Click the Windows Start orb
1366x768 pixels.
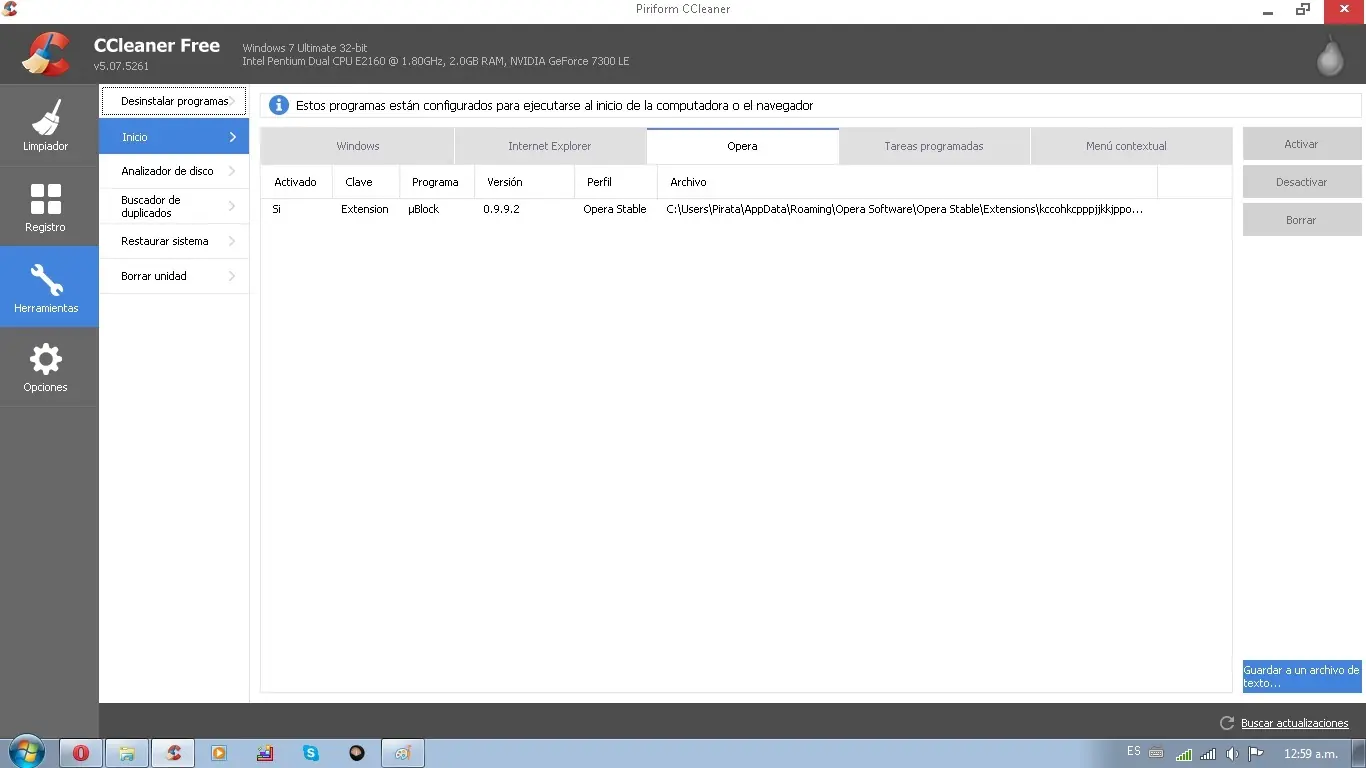pyautogui.click(x=27, y=753)
